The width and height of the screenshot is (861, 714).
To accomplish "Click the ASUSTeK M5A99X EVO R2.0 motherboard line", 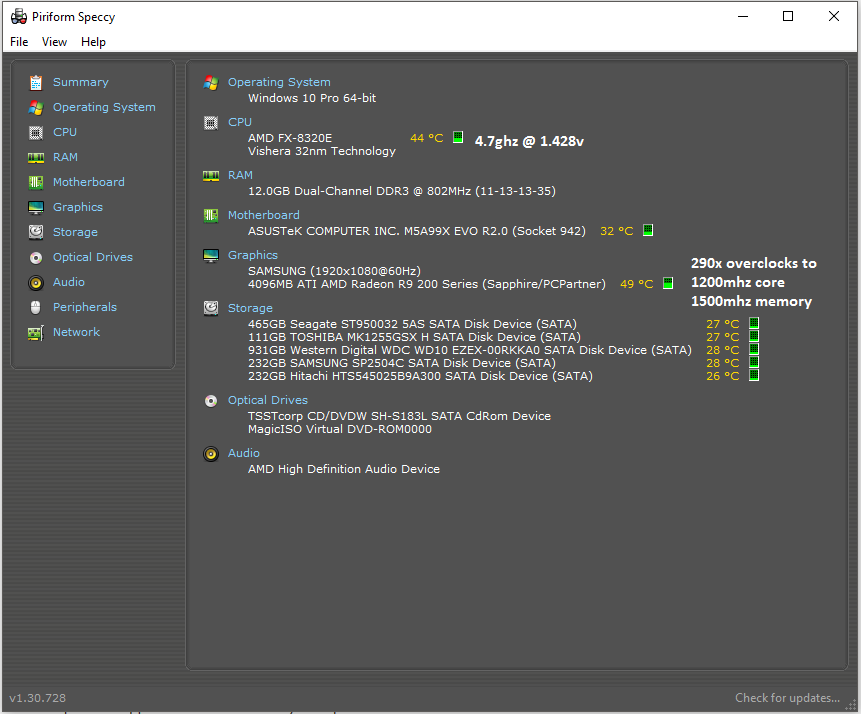I will click(x=417, y=231).
